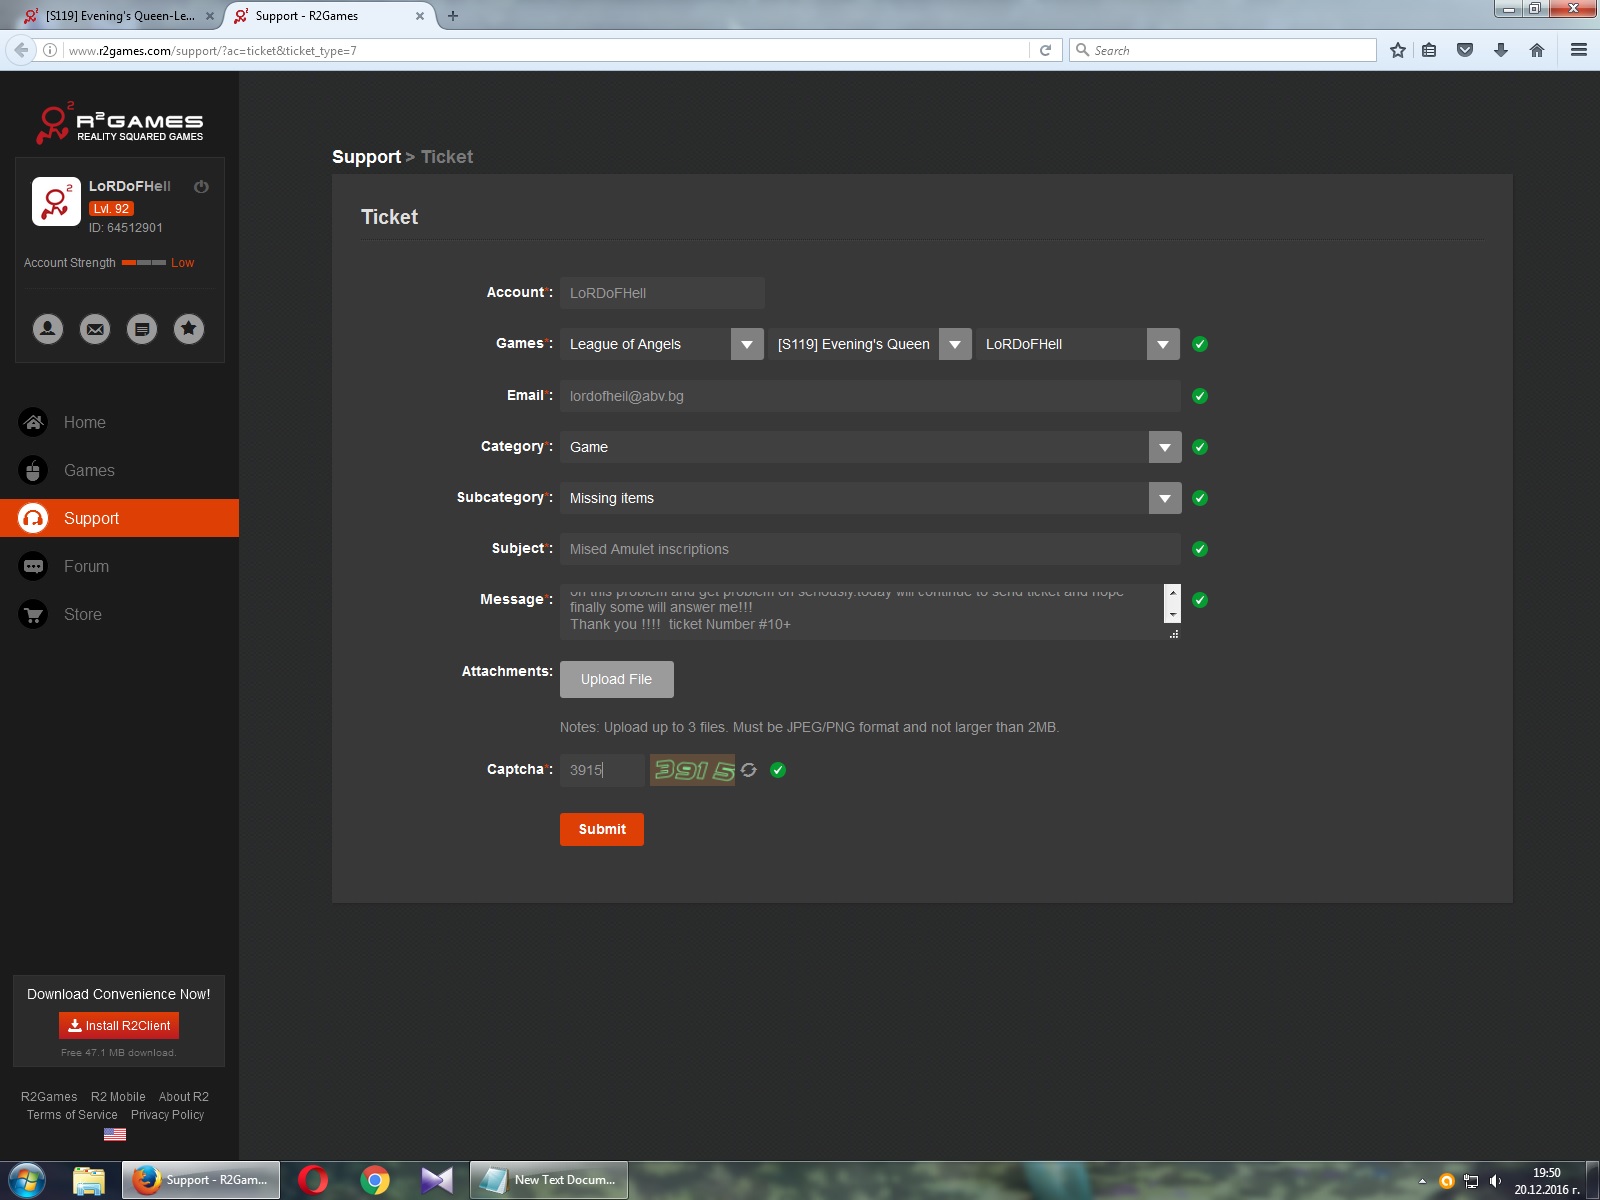Click the R2Games logo

coord(120,123)
